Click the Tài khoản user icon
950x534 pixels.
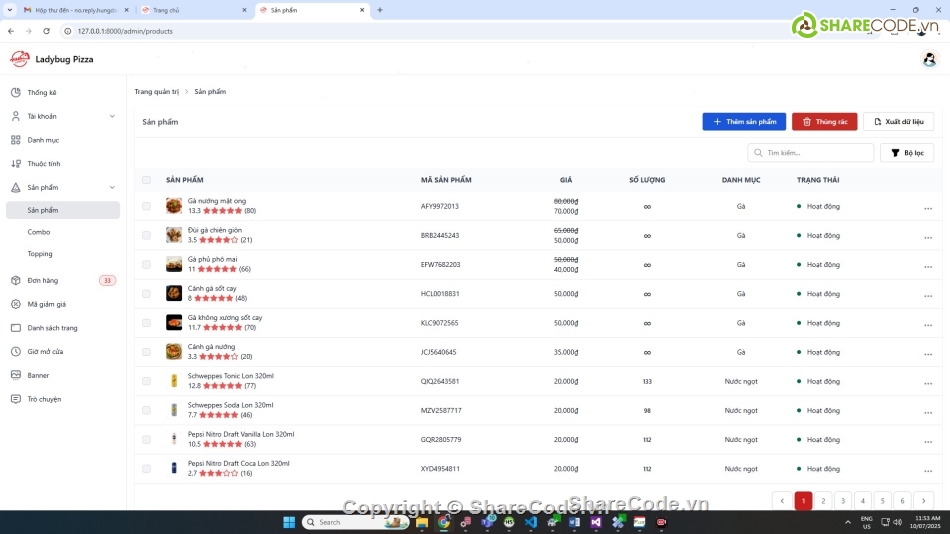point(16,116)
